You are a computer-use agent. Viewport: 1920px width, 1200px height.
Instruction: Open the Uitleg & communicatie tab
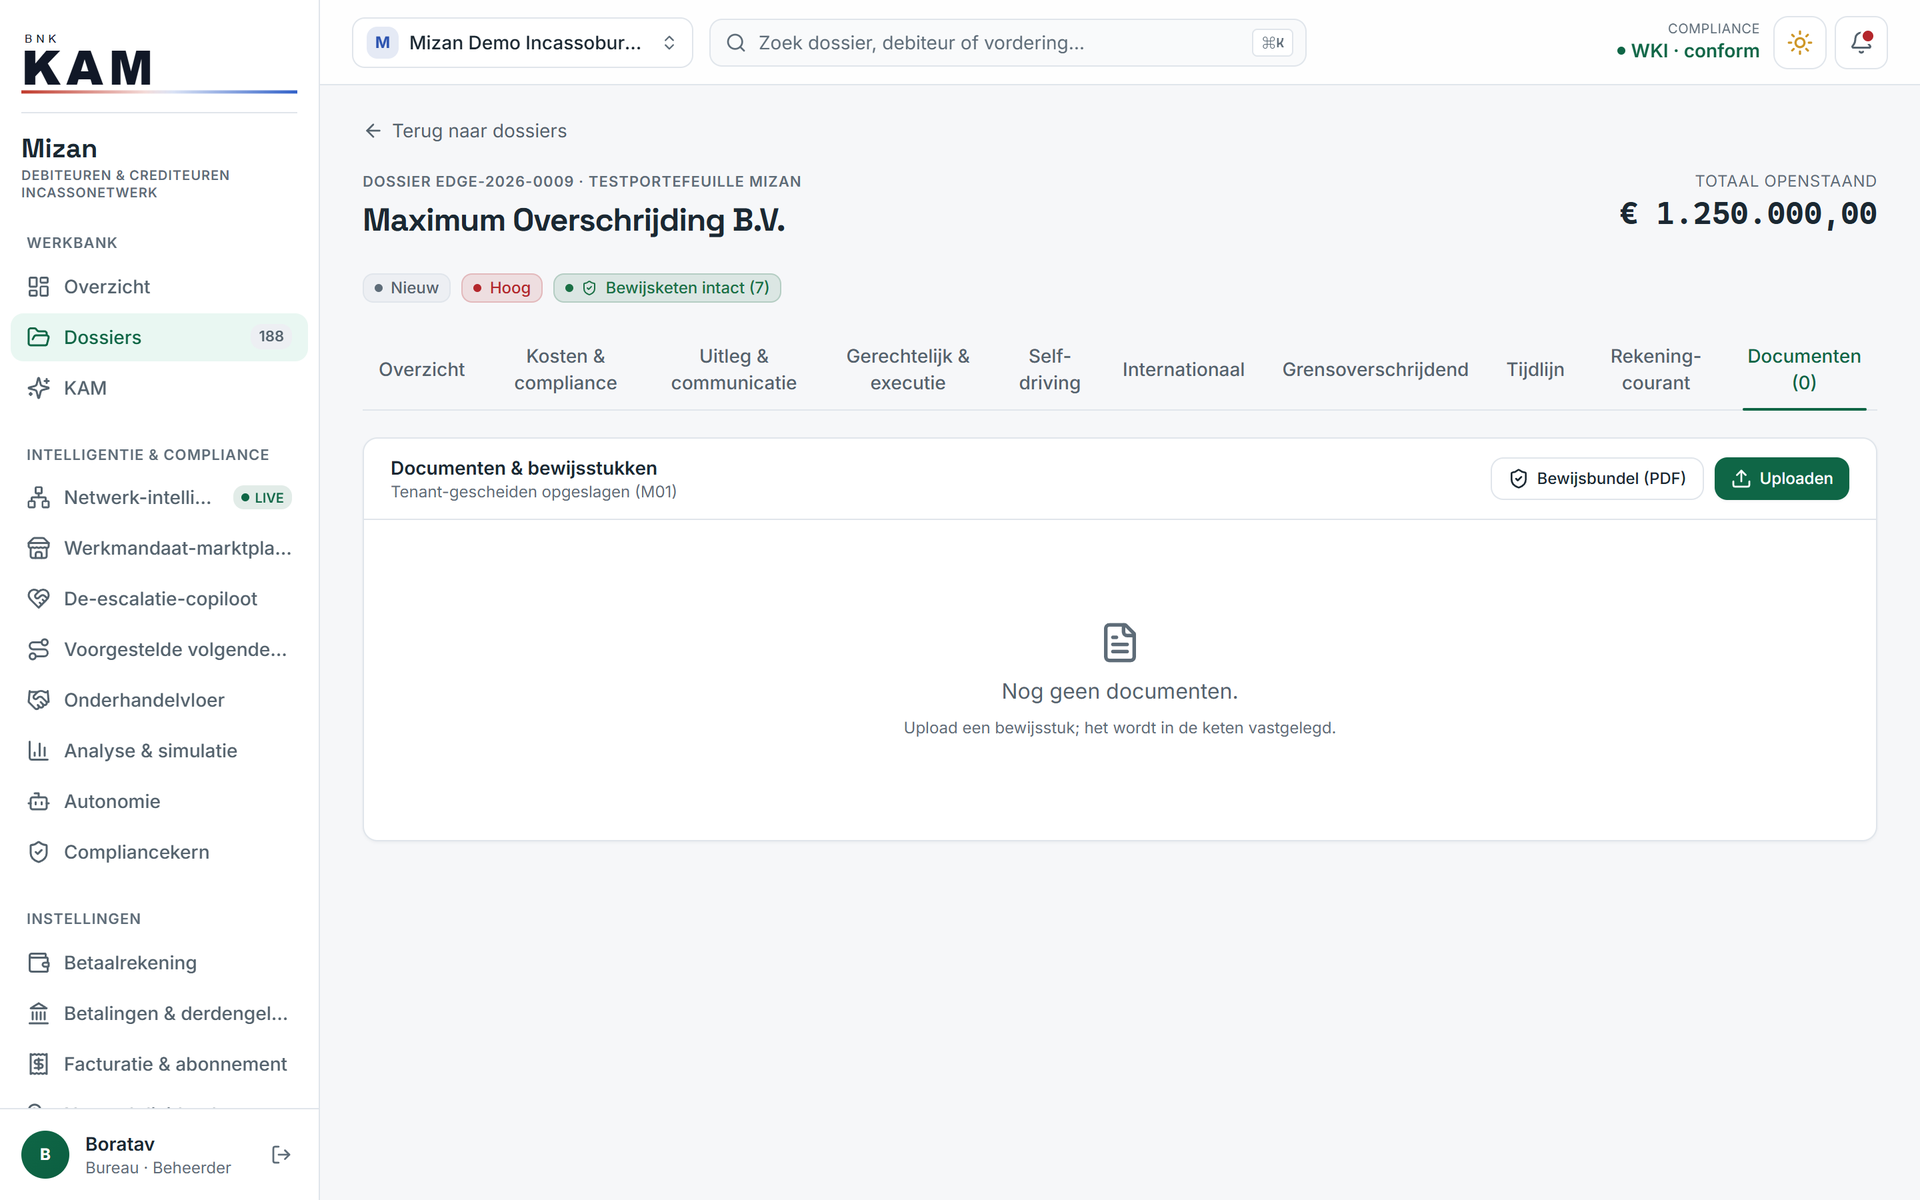tap(733, 370)
